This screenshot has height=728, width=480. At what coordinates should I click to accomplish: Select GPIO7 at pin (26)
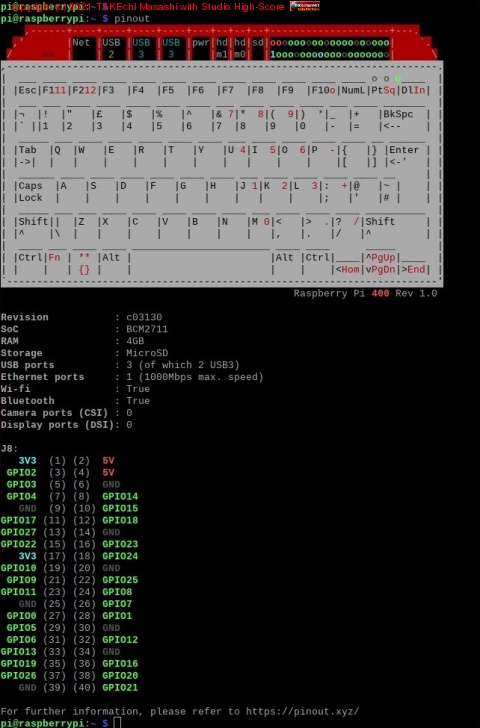pos(117,604)
